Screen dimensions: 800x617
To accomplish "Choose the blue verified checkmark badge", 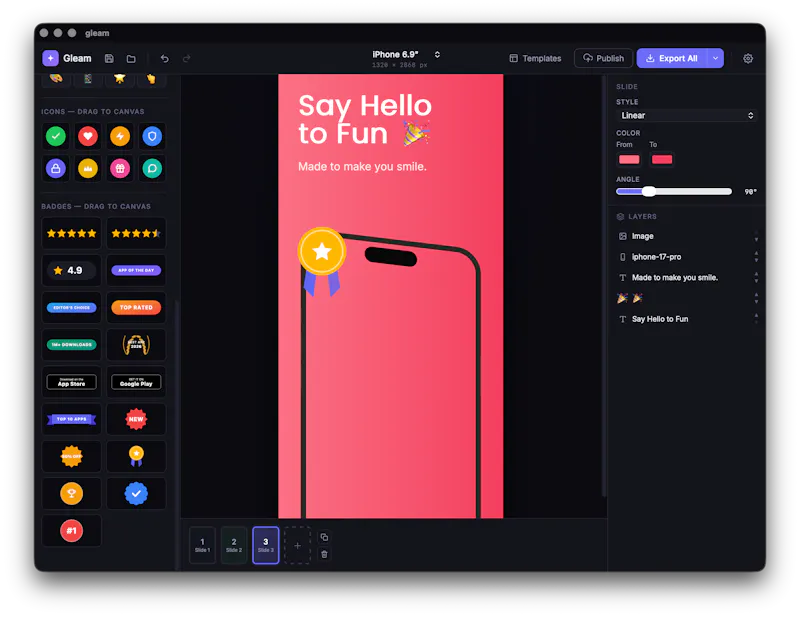I will 136,493.
